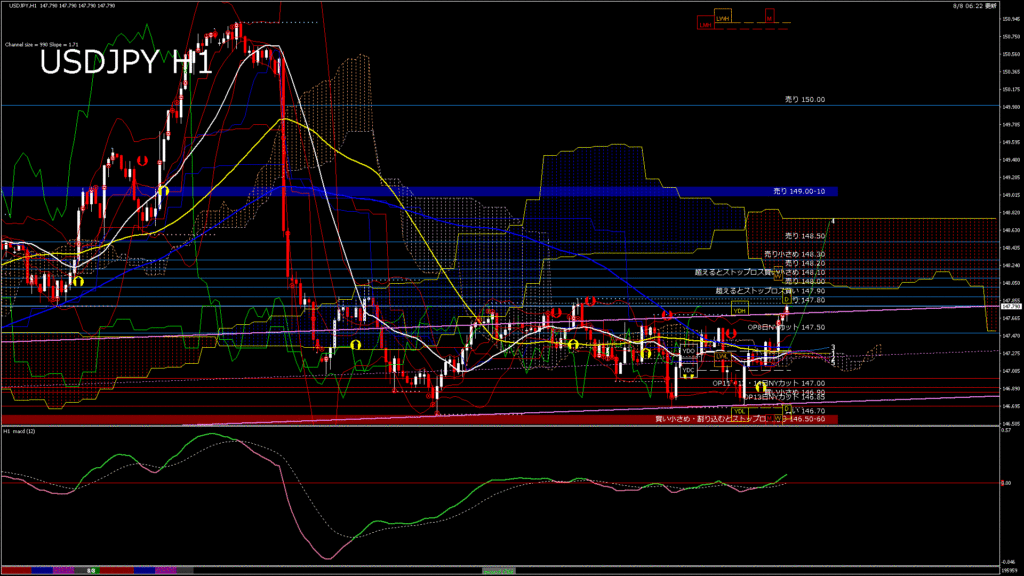The height and width of the screenshot is (576, 1024).
Task: Click the yellow YDL marker box
Action: (x=740, y=411)
